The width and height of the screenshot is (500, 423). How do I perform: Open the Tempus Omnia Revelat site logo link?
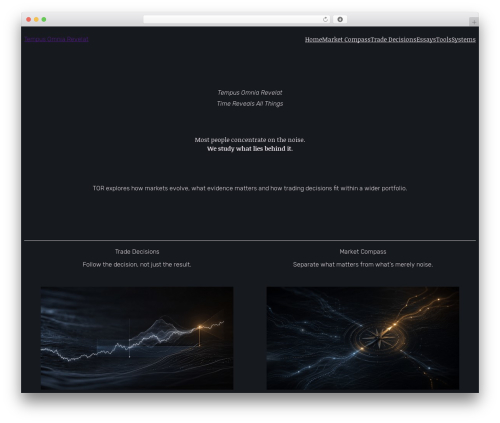click(56, 39)
